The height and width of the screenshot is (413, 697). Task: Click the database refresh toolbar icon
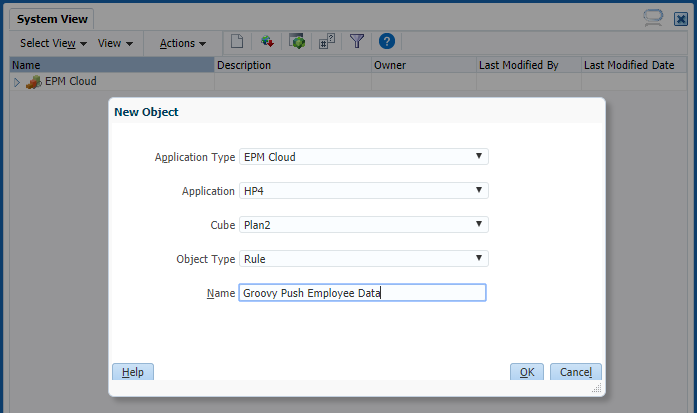tap(267, 42)
